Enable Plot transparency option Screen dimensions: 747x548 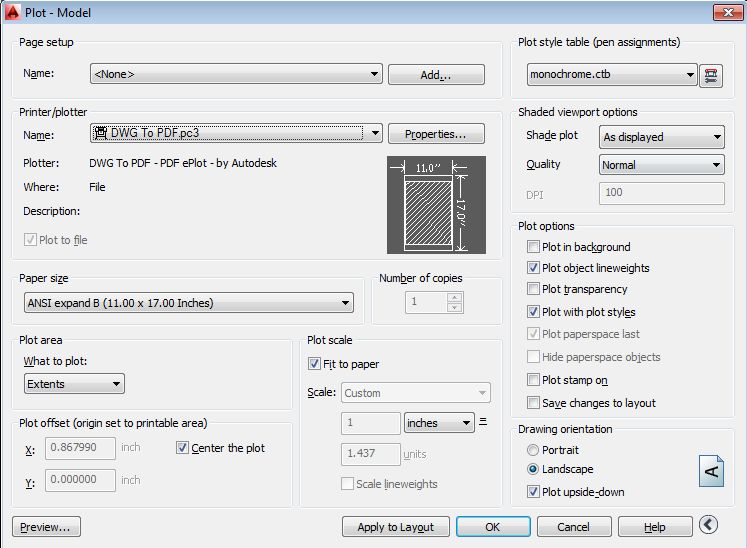point(533,289)
